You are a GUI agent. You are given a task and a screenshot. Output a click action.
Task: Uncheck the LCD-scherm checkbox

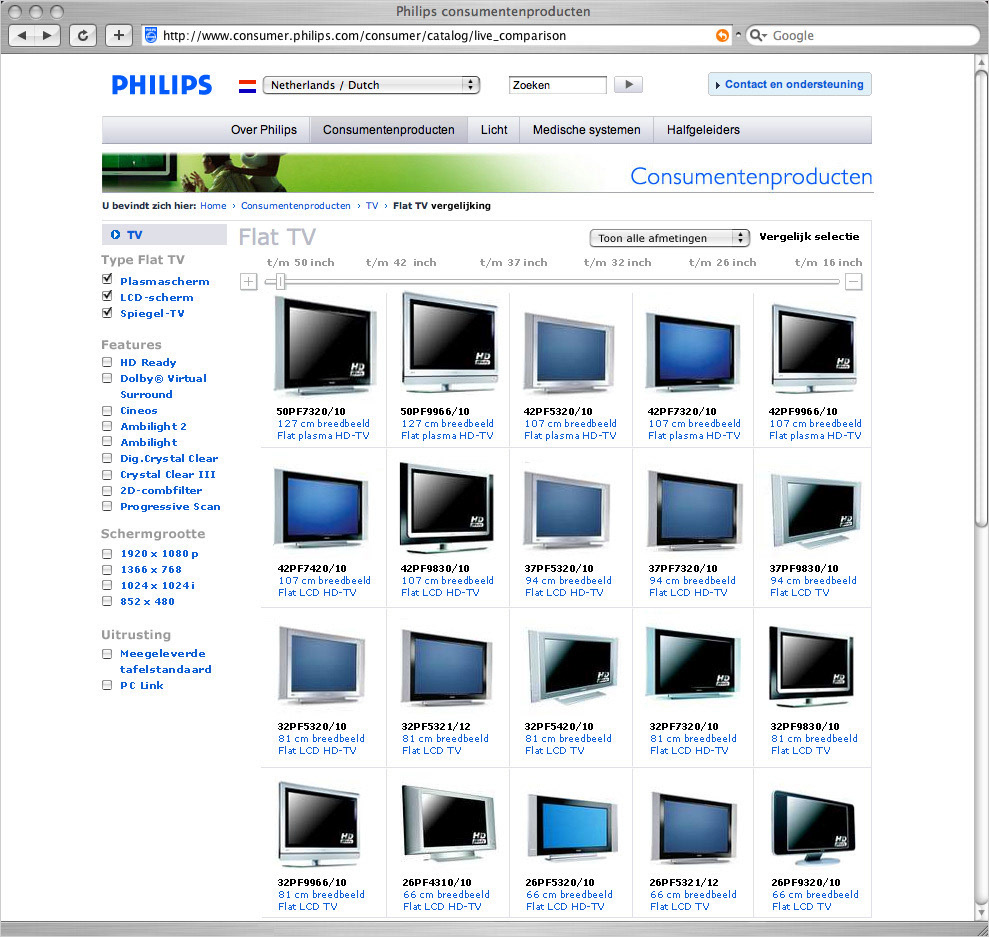(x=107, y=296)
